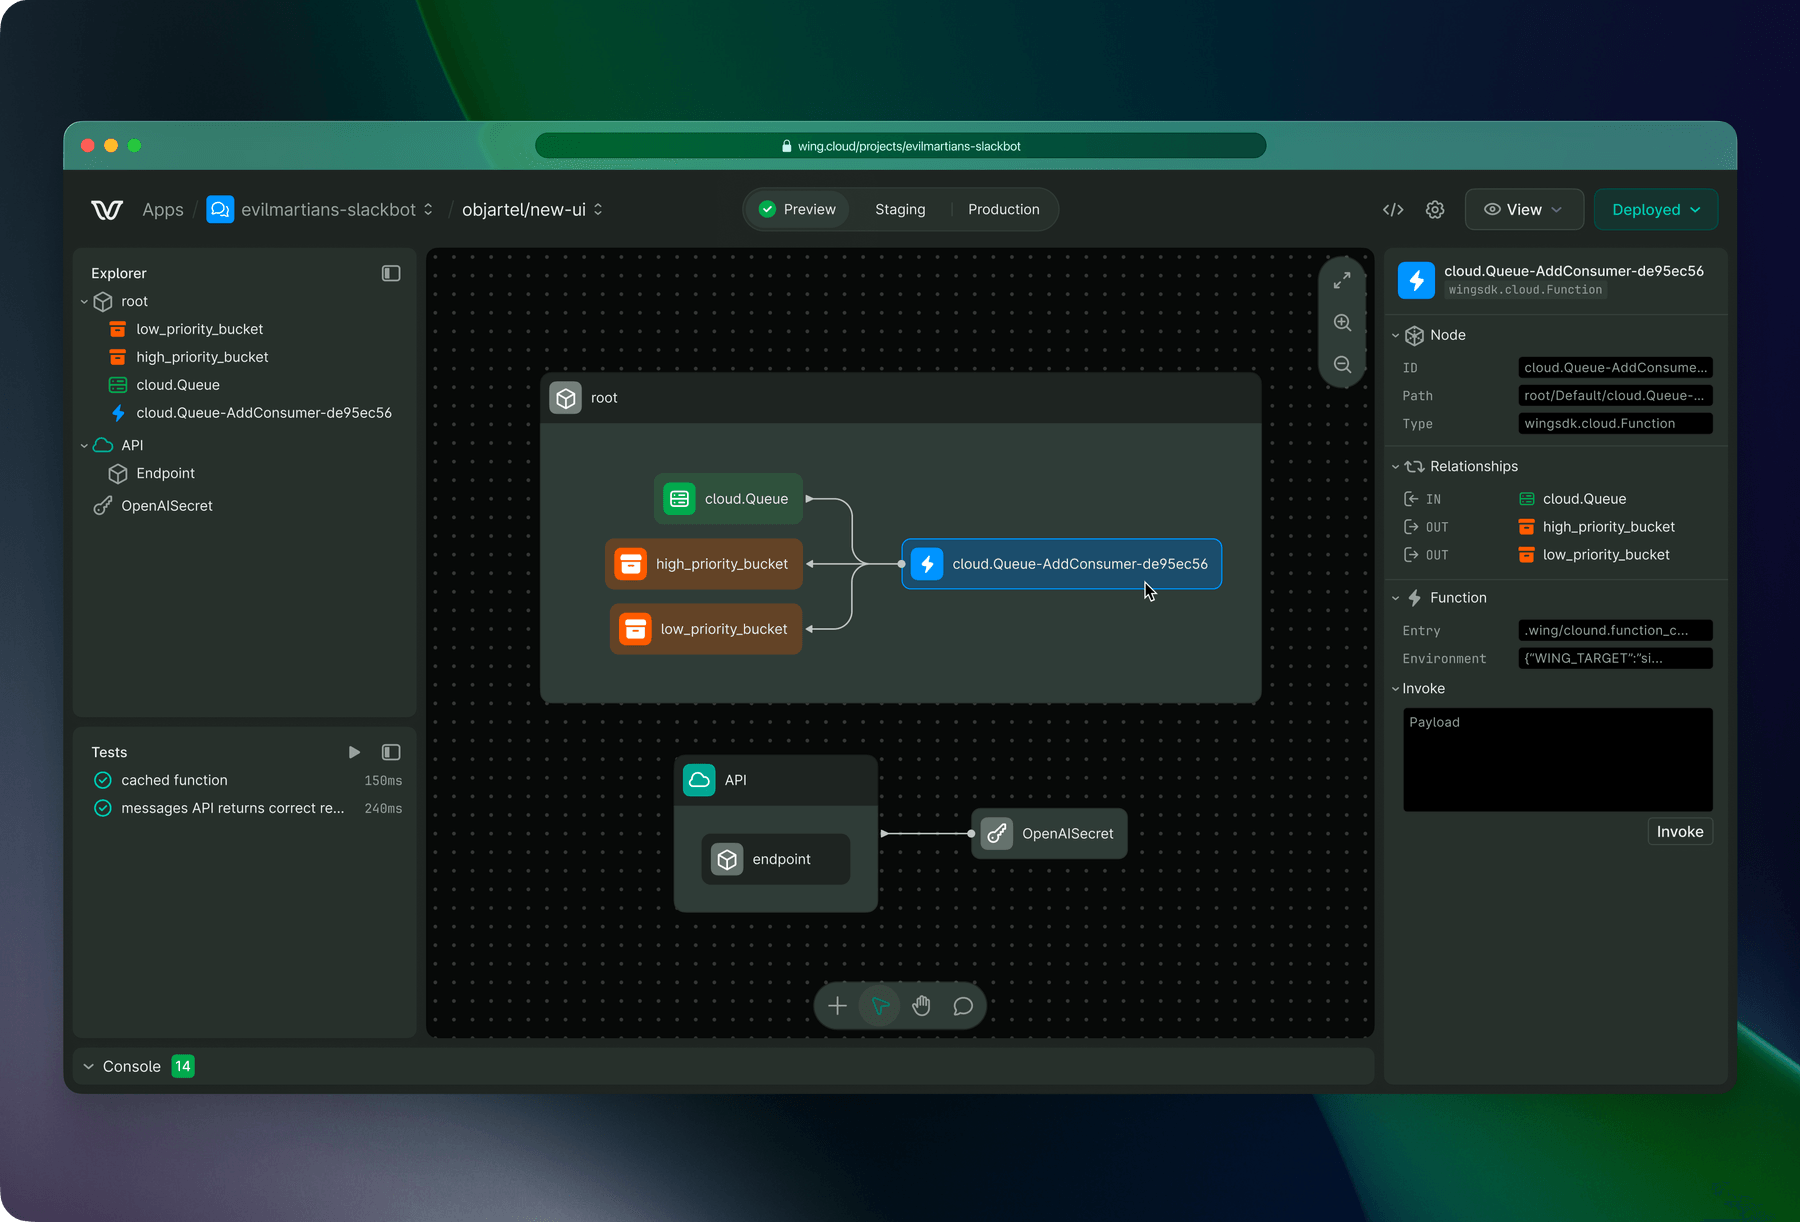The image size is (1800, 1222).
Task: Click the Apps menu item in header
Action: [162, 209]
